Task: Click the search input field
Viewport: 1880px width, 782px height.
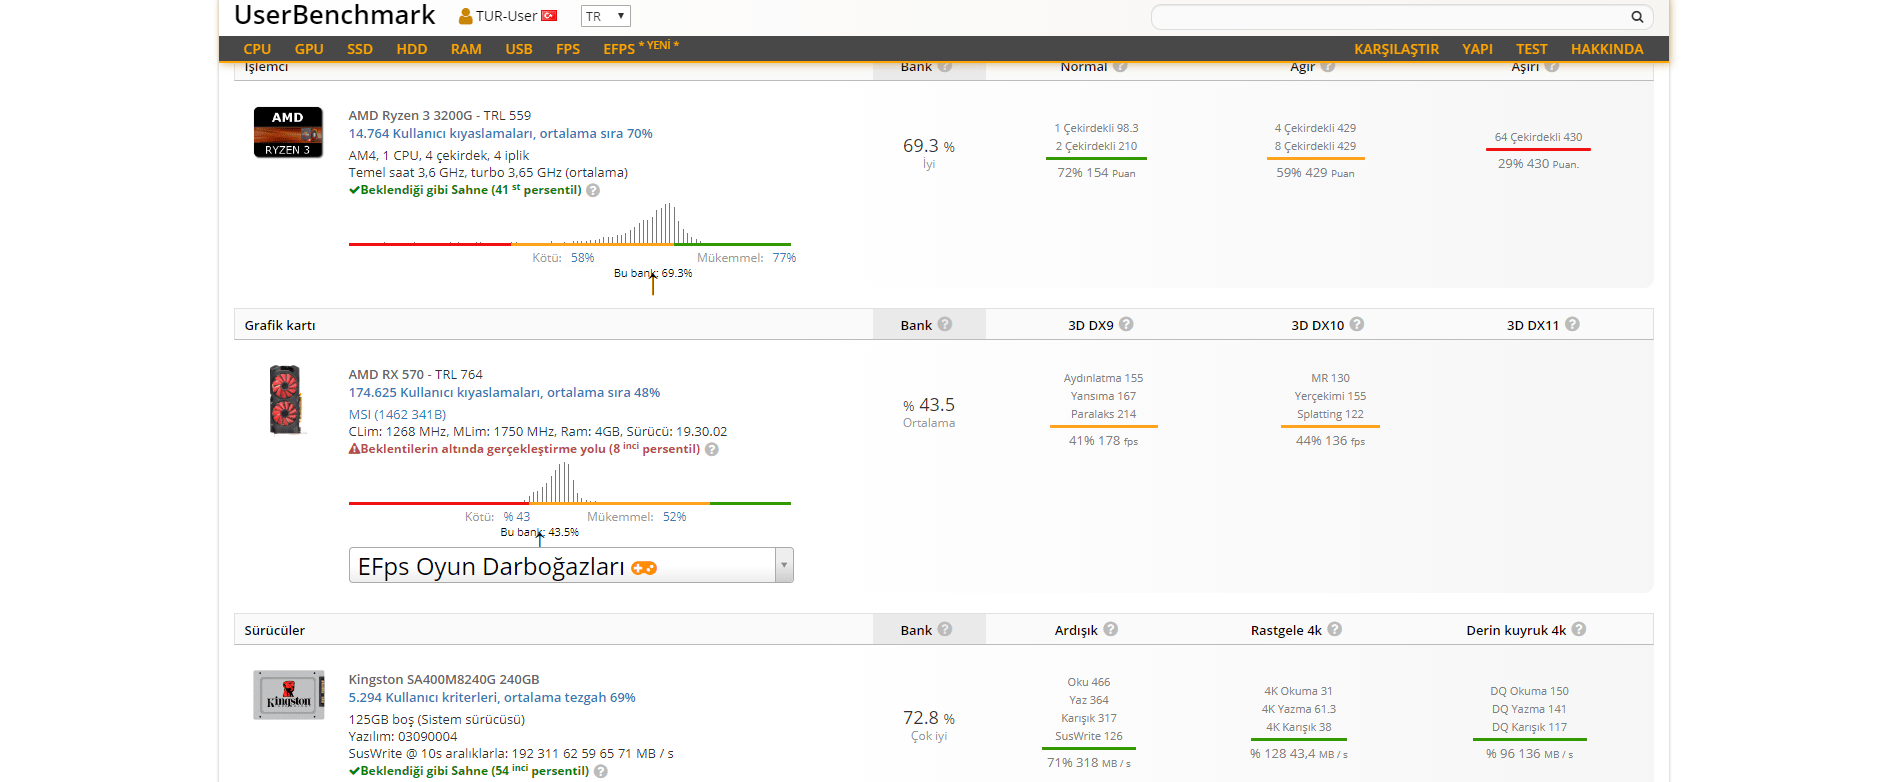Action: 1402,16
